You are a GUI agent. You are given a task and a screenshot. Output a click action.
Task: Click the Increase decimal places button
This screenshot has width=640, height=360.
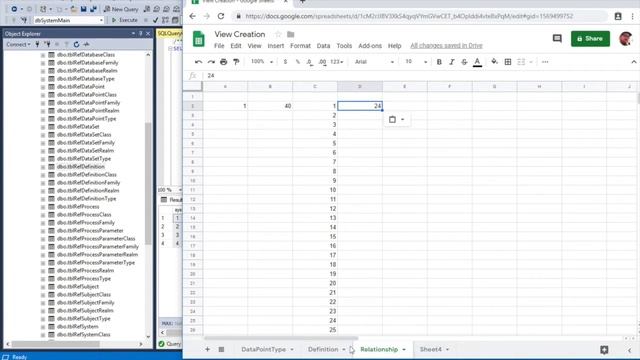322,62
